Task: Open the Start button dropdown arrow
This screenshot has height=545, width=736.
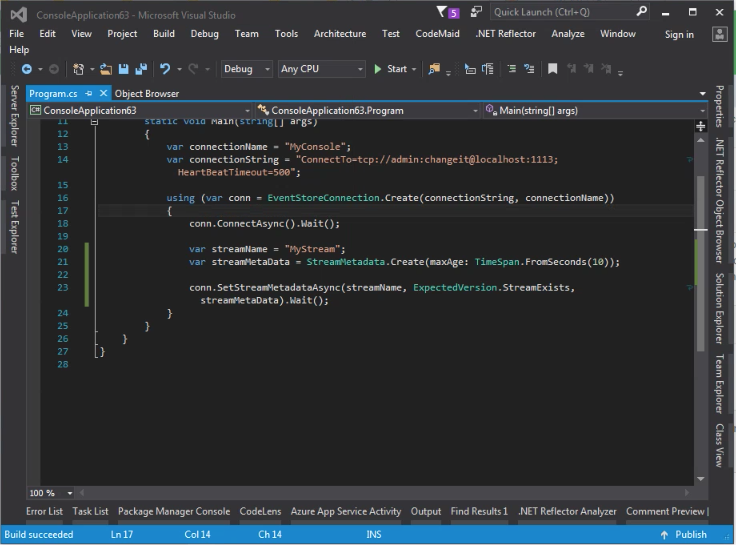Action: click(414, 69)
